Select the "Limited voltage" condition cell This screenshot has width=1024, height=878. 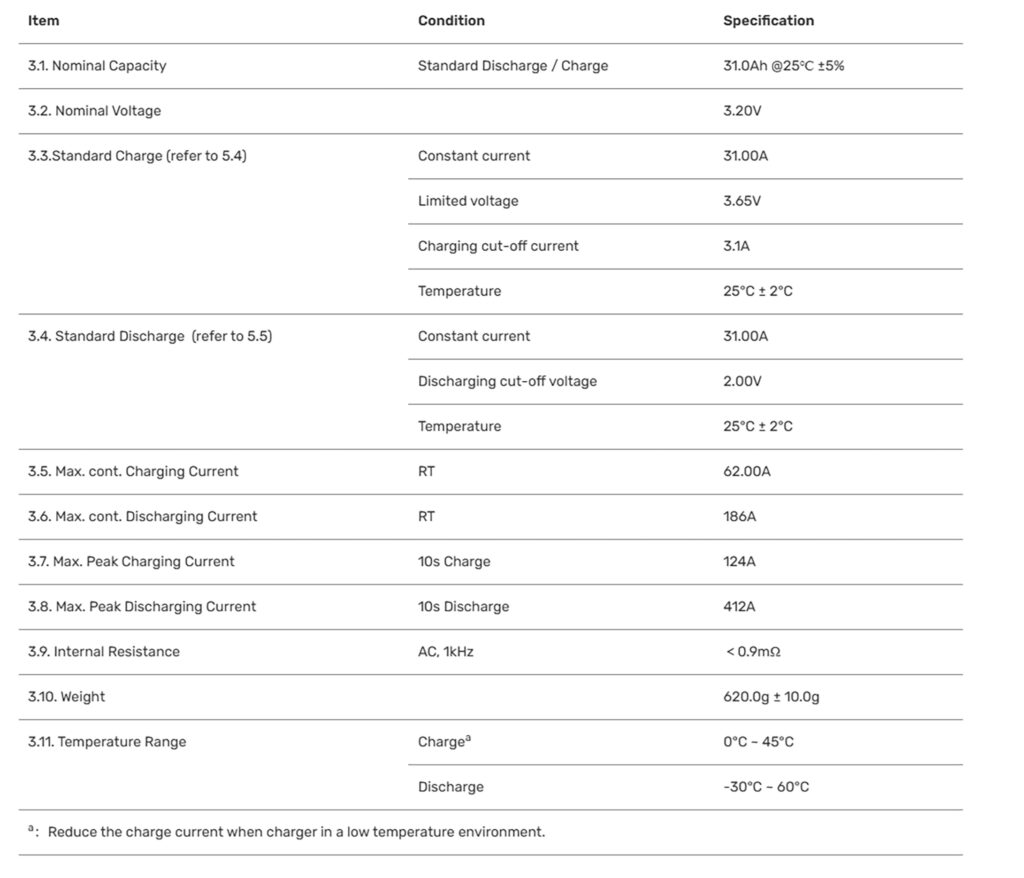tap(468, 201)
